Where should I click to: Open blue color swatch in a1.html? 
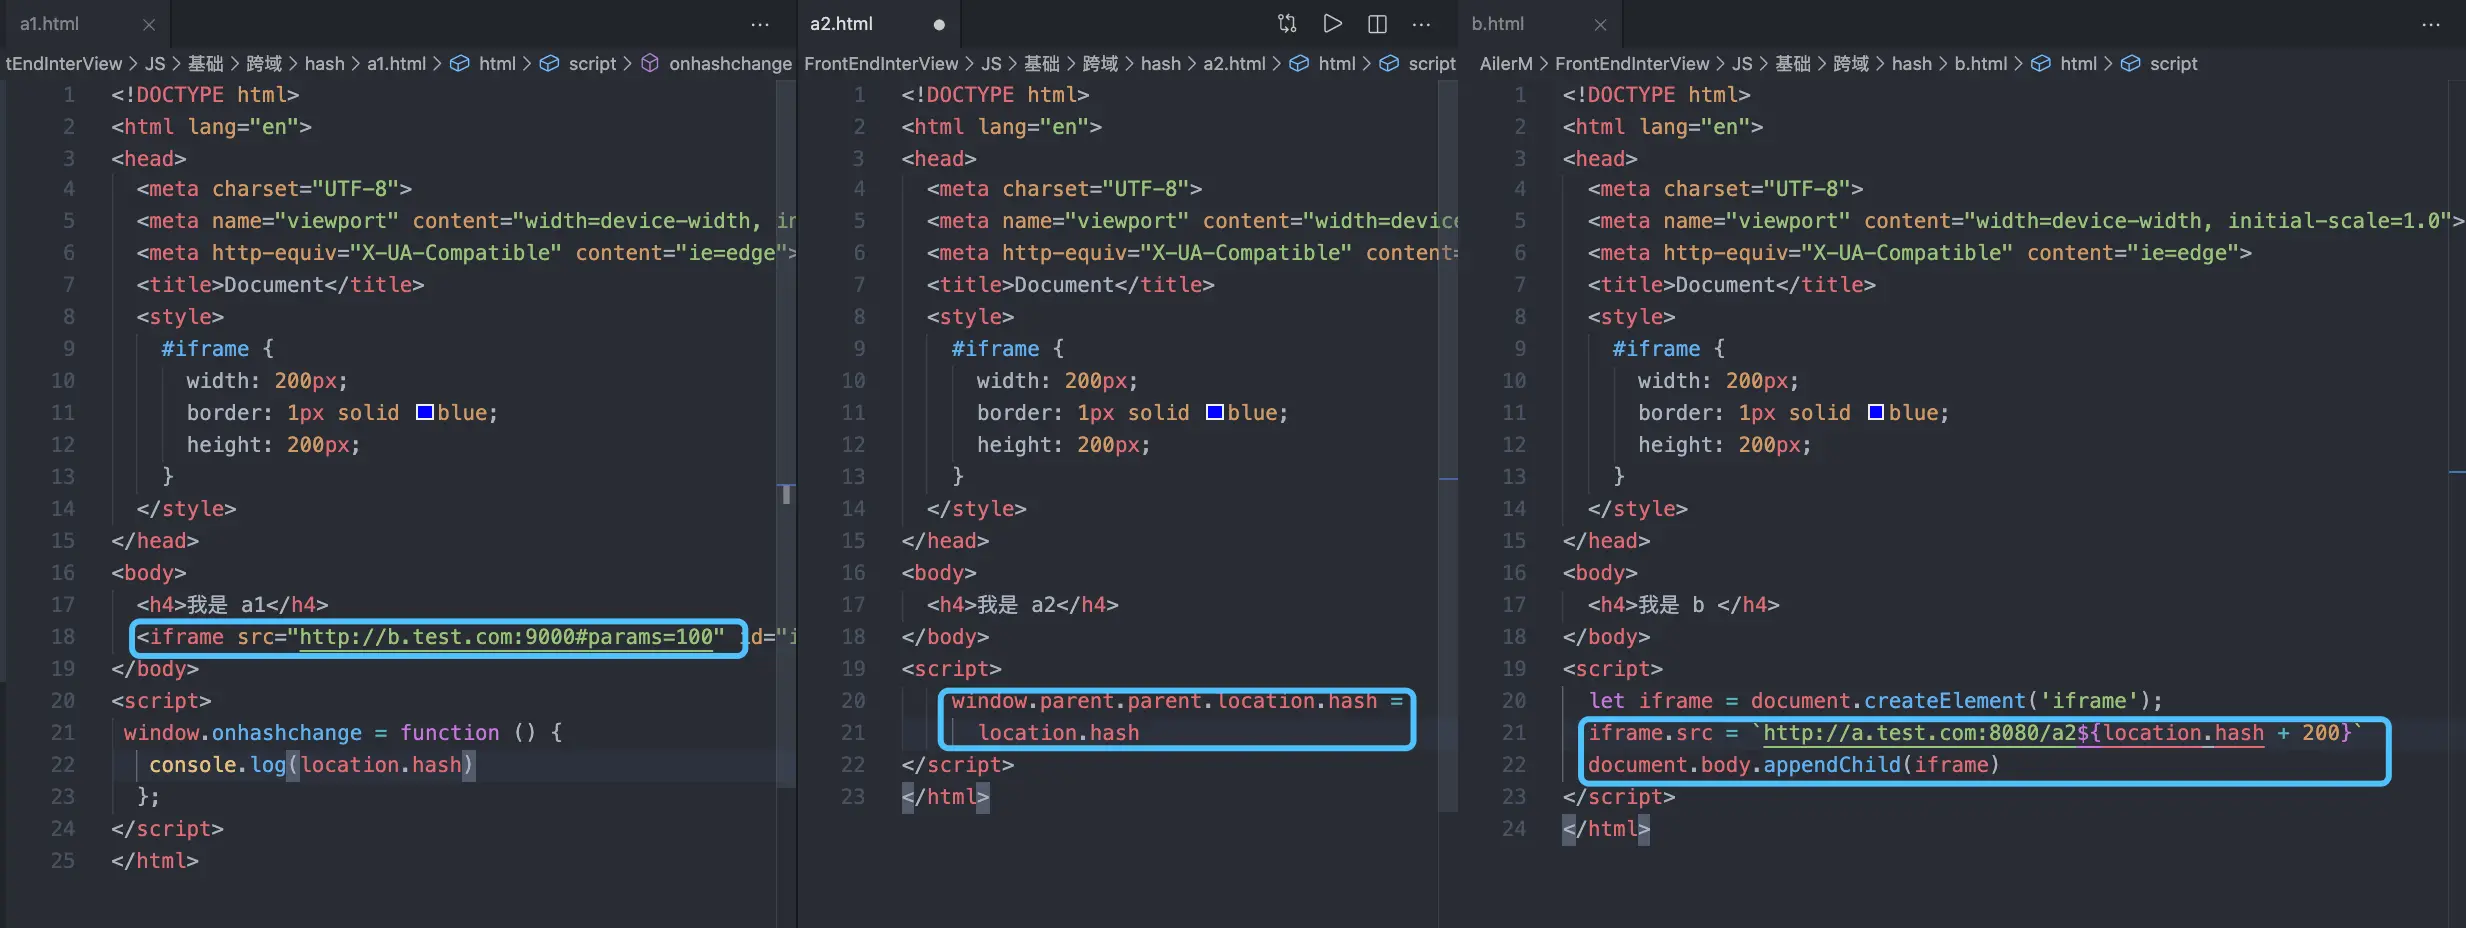click(x=425, y=412)
